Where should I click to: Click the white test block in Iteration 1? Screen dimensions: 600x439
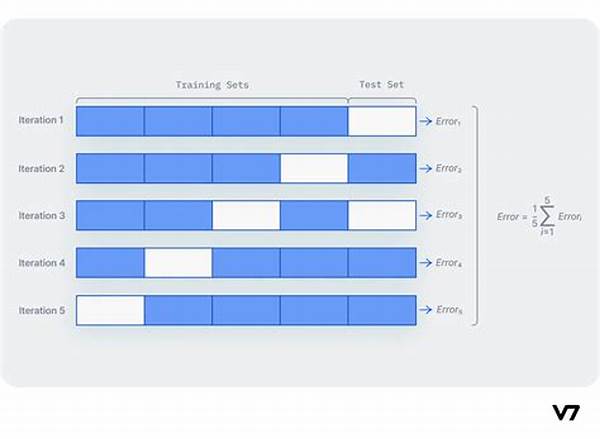click(x=382, y=121)
